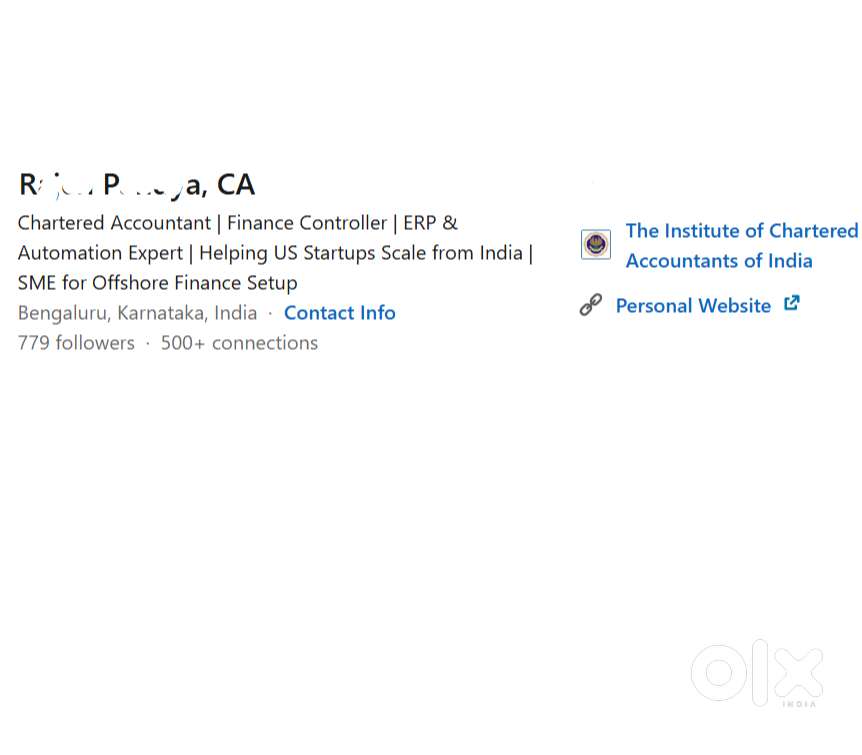Click the Chartered Accountant headline text
The height and width of the screenshot is (755, 862).
pos(115,222)
